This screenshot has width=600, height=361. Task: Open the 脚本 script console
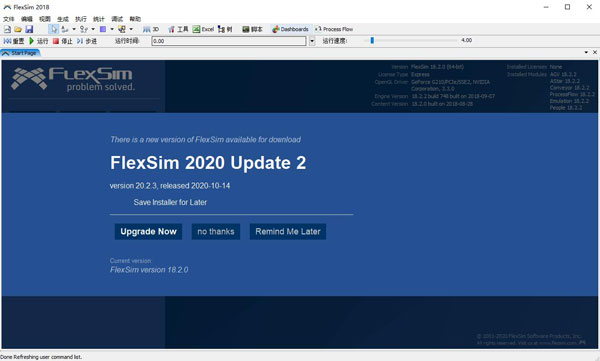click(253, 29)
